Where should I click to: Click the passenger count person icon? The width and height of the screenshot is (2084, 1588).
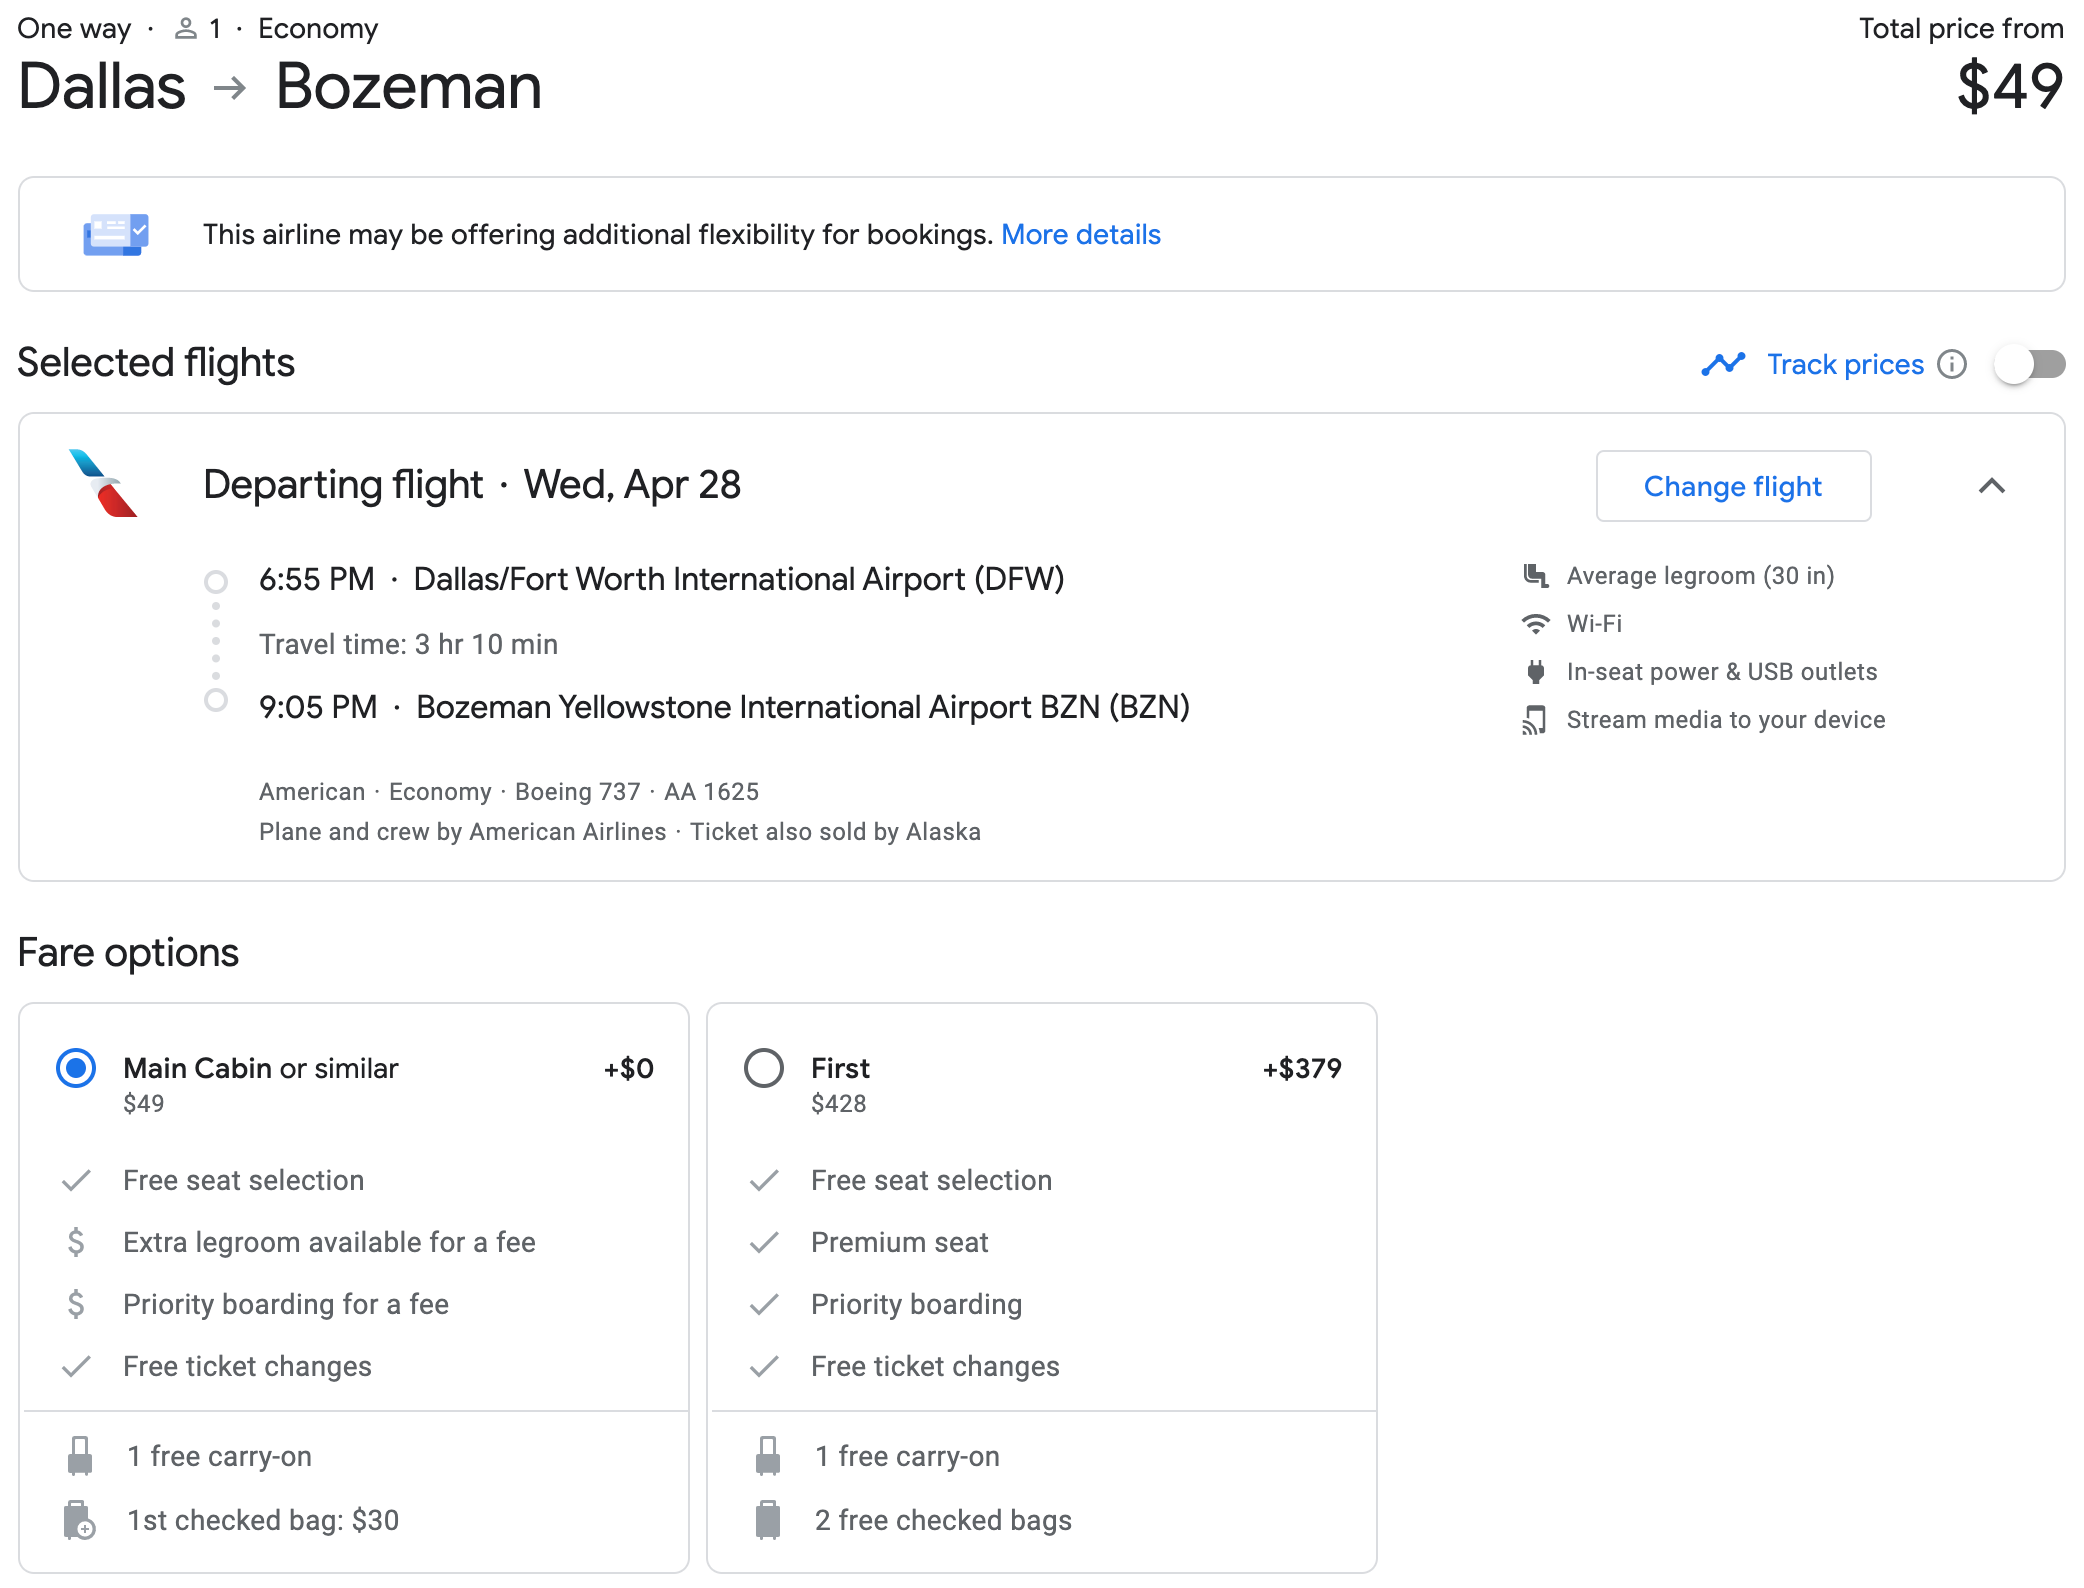(x=185, y=29)
